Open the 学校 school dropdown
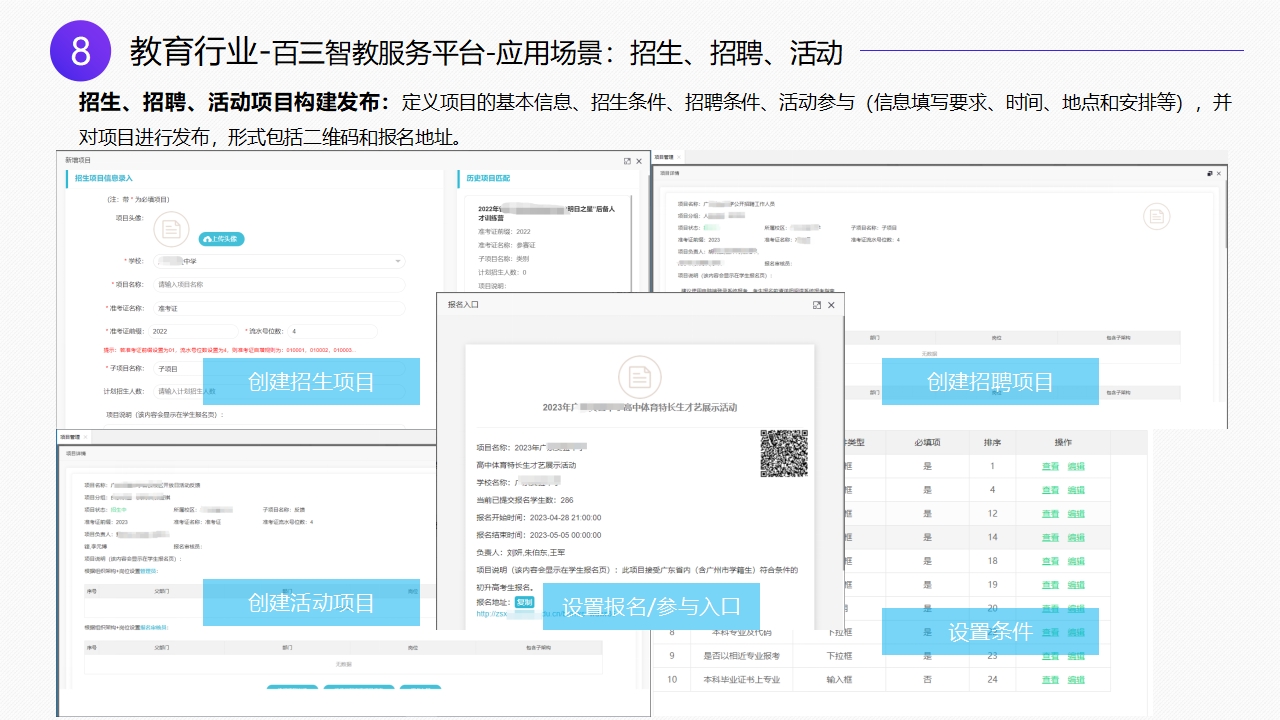This screenshot has height=720, width=1280. (x=279, y=261)
